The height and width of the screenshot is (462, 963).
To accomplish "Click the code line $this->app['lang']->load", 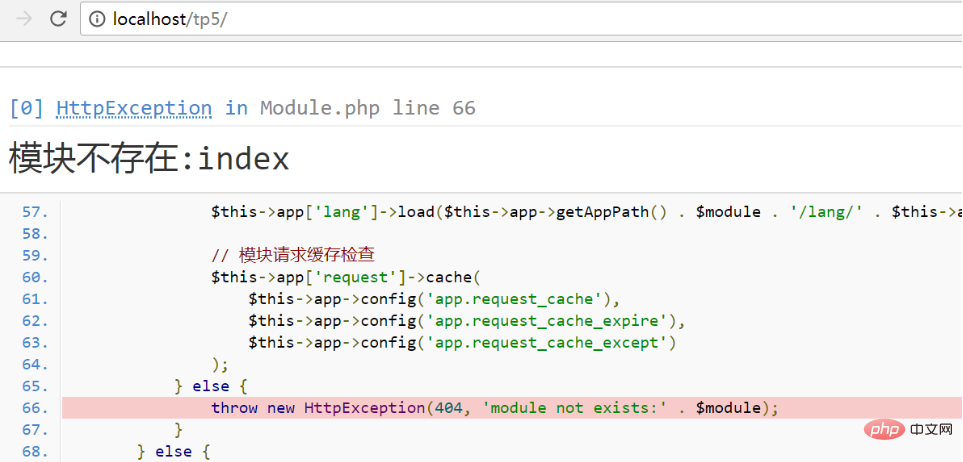I will click(x=587, y=213).
